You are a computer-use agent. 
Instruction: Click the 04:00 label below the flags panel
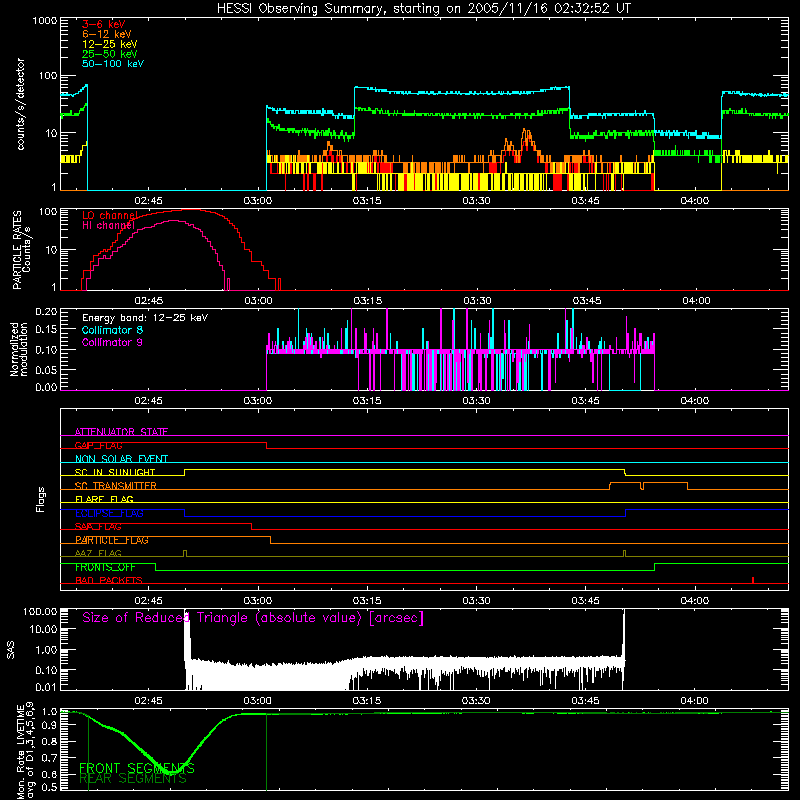pyautogui.click(x=694, y=601)
